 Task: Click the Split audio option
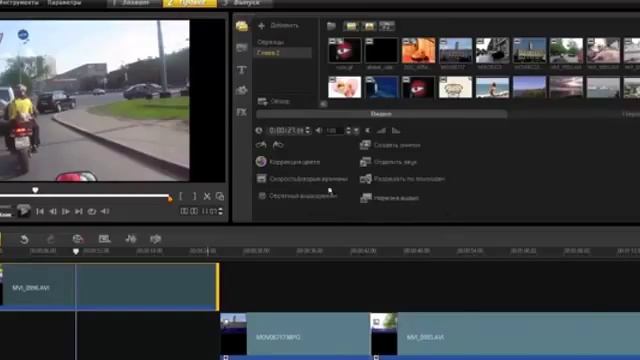[x=388, y=162]
